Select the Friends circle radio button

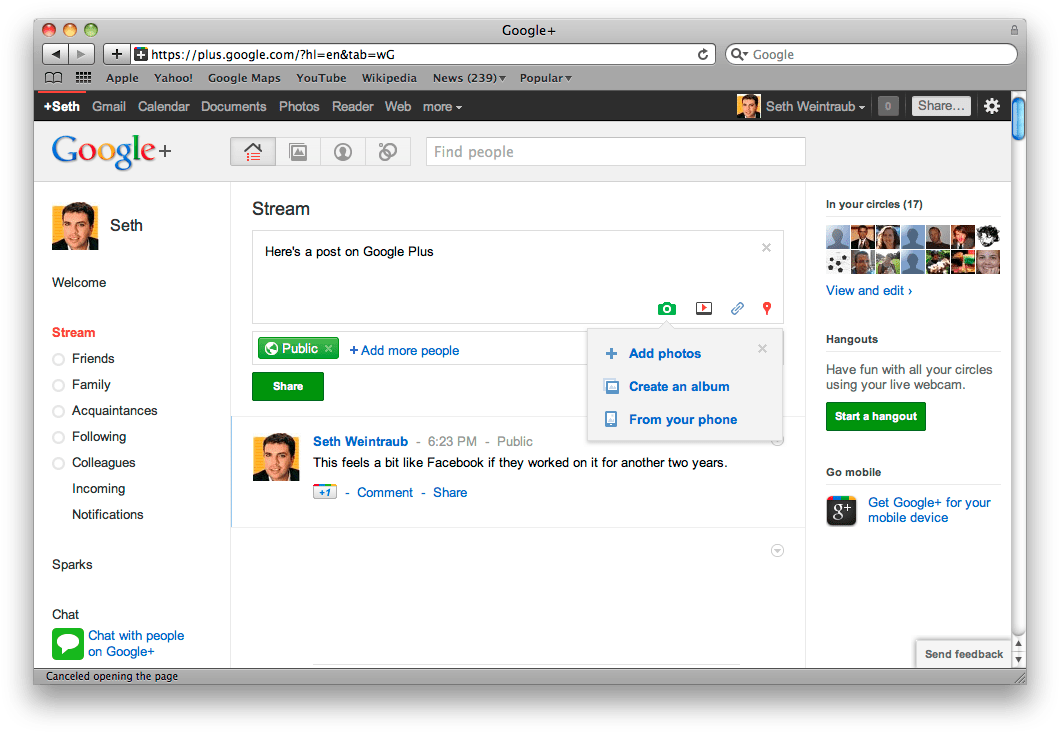coord(59,359)
